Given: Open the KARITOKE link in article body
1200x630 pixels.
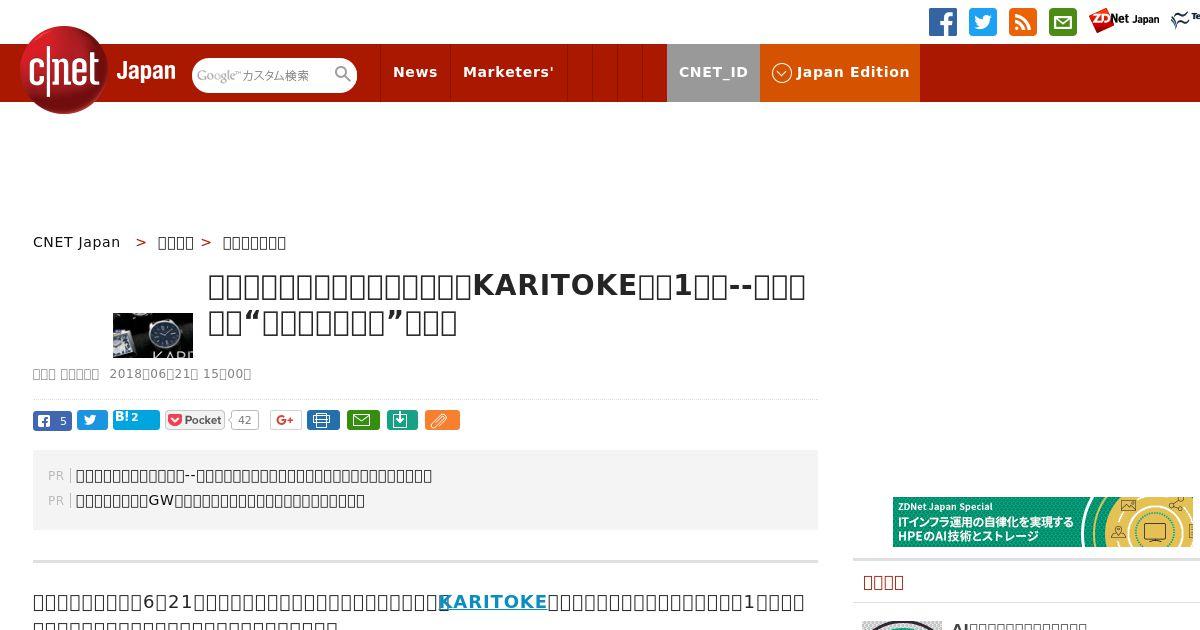Looking at the screenshot, I should tap(493, 602).
